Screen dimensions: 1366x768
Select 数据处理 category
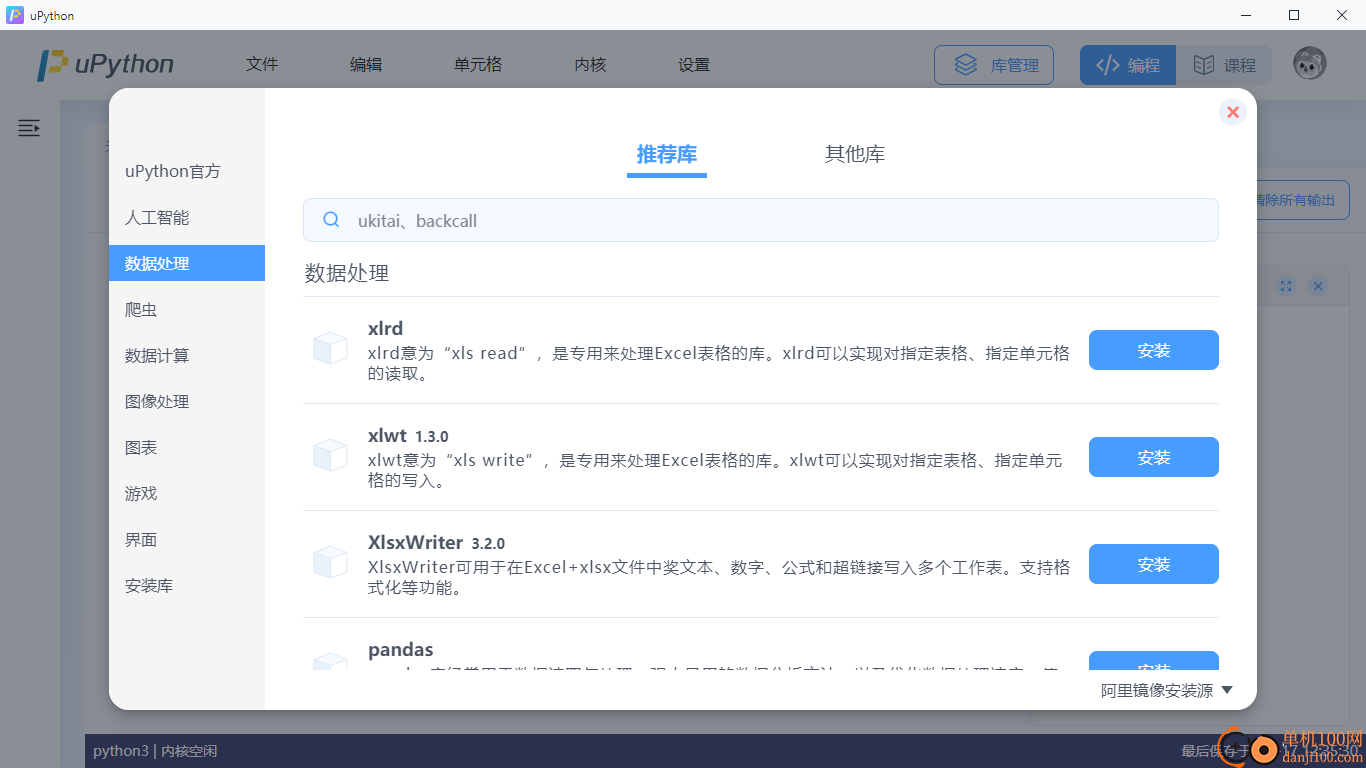(187, 263)
